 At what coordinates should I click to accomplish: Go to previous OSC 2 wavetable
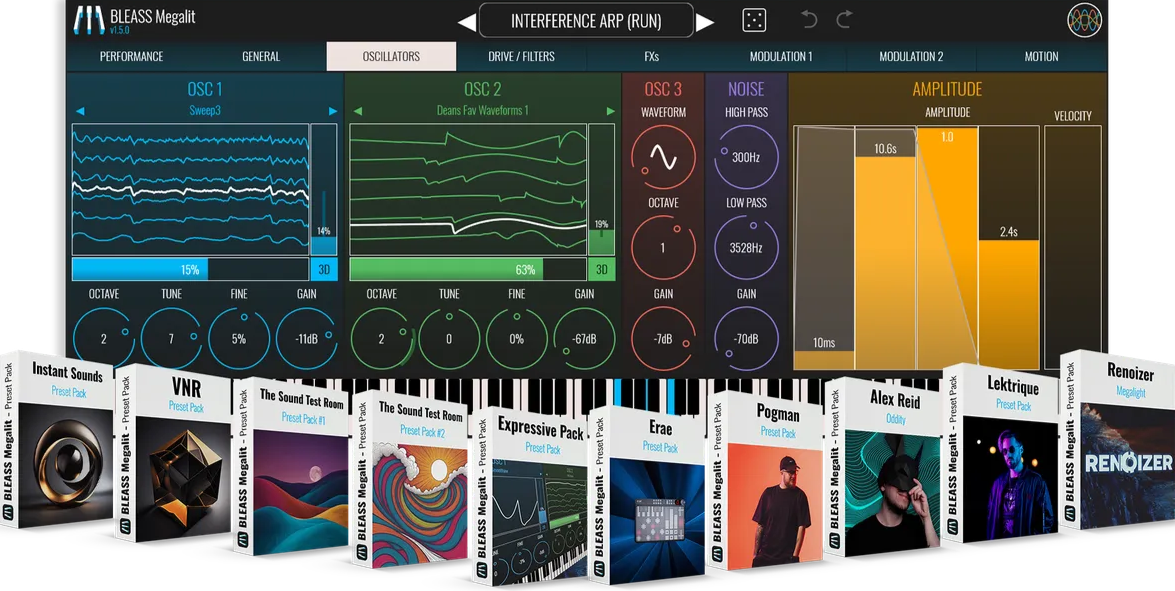(358, 111)
